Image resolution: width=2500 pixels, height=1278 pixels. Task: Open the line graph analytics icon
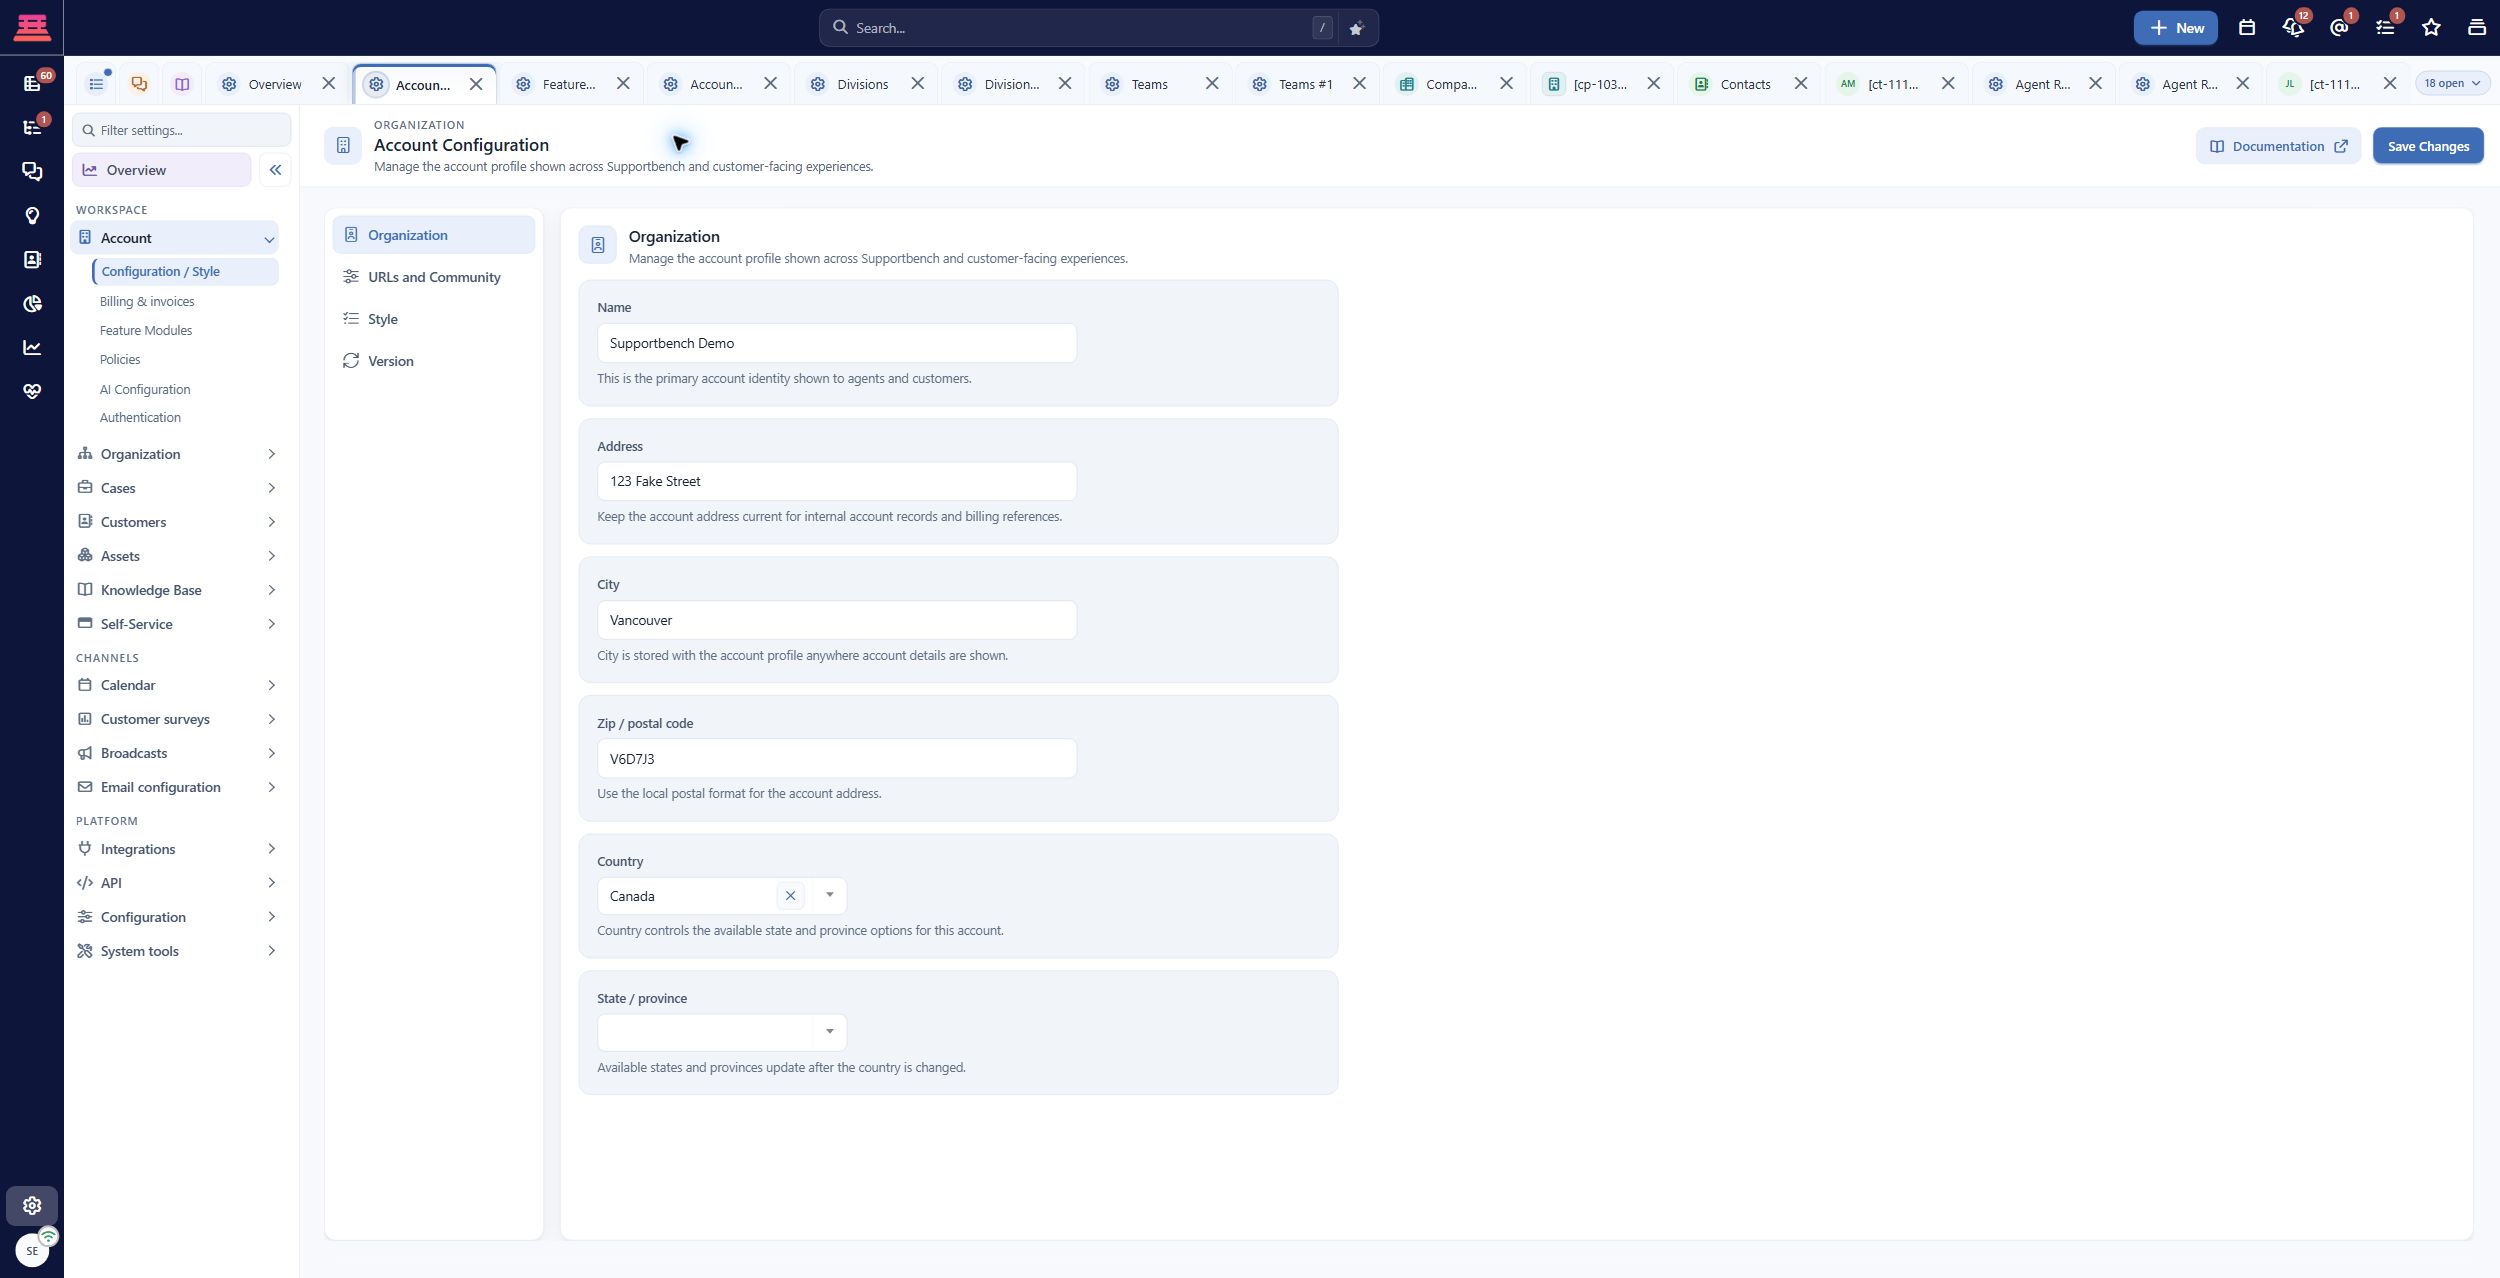tap(32, 347)
